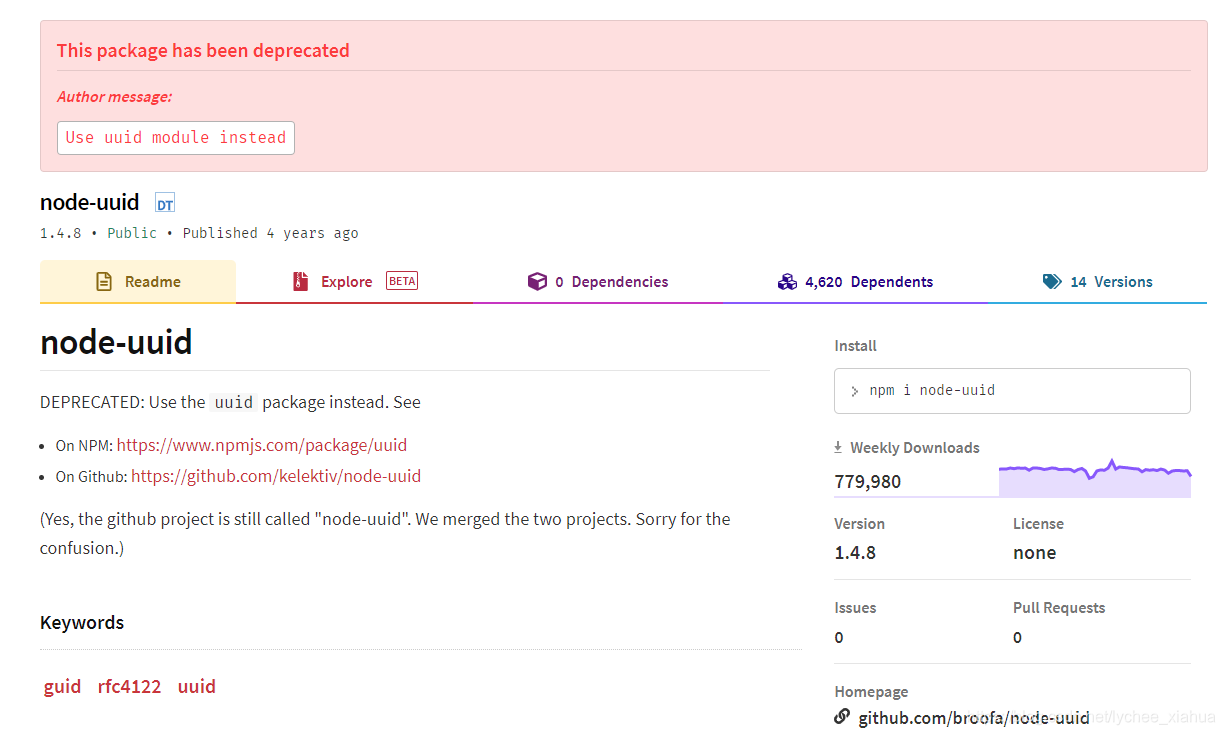The width and height of the screenshot is (1225, 735).
Task: Click 'This package has been deprecated' heading
Action: 203,50
